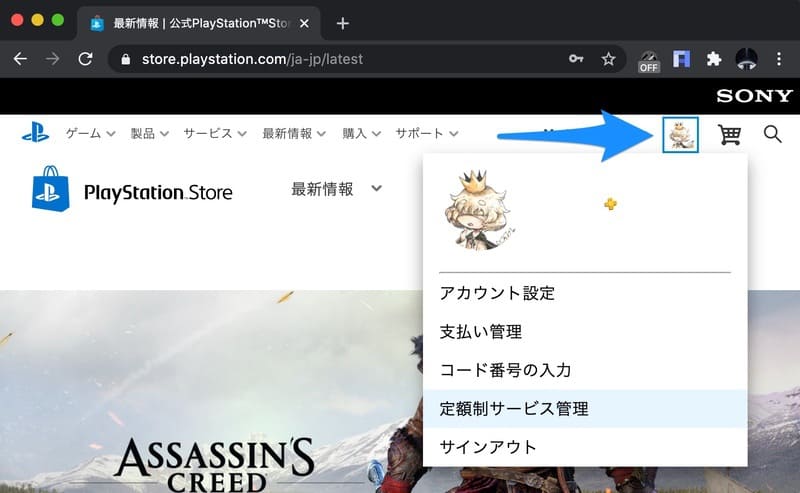
Task: Click コード番号の入力 menu entry
Action: tap(505, 370)
